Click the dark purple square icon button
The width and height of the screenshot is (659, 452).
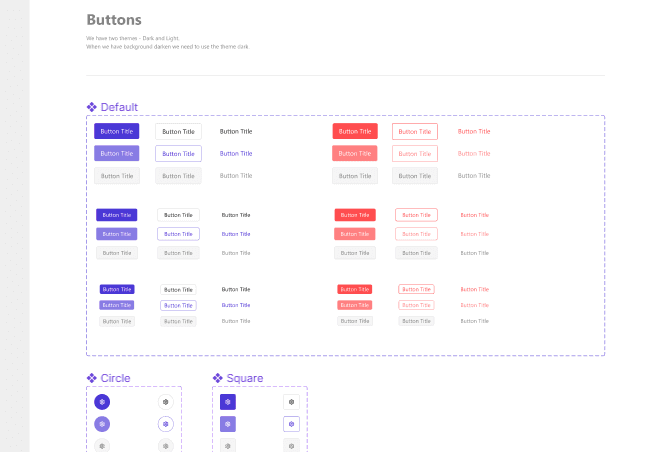click(x=228, y=402)
